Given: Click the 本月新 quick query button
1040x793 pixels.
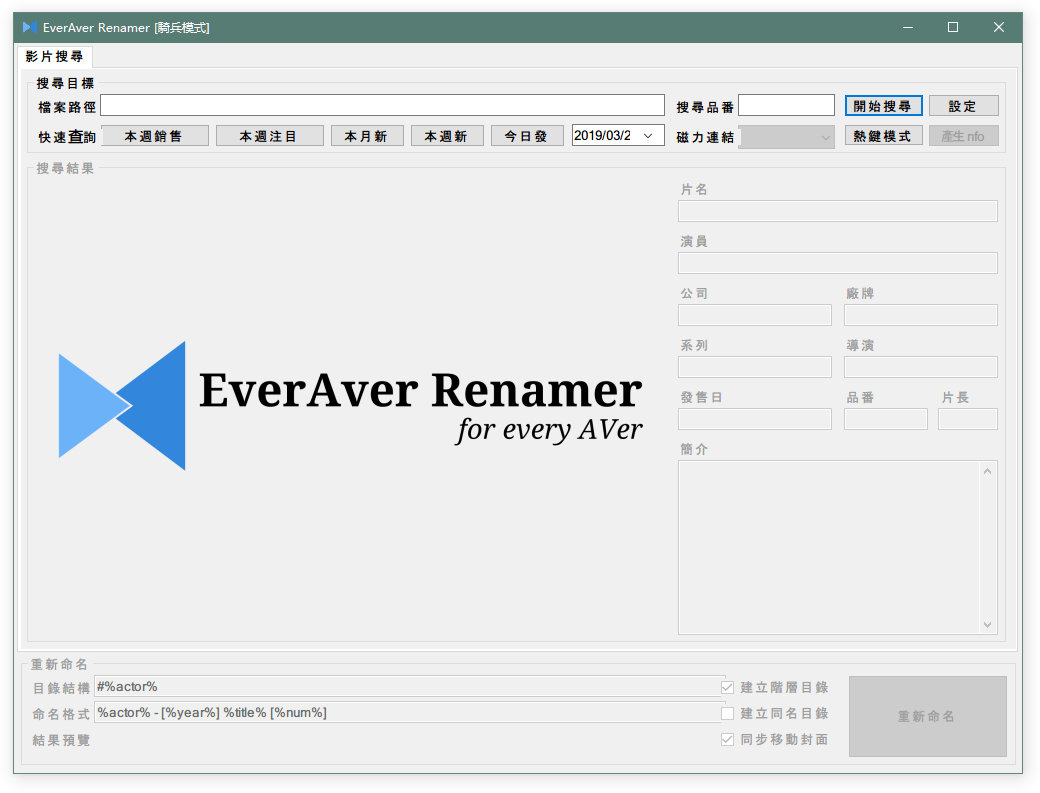Looking at the screenshot, I should pos(367,136).
